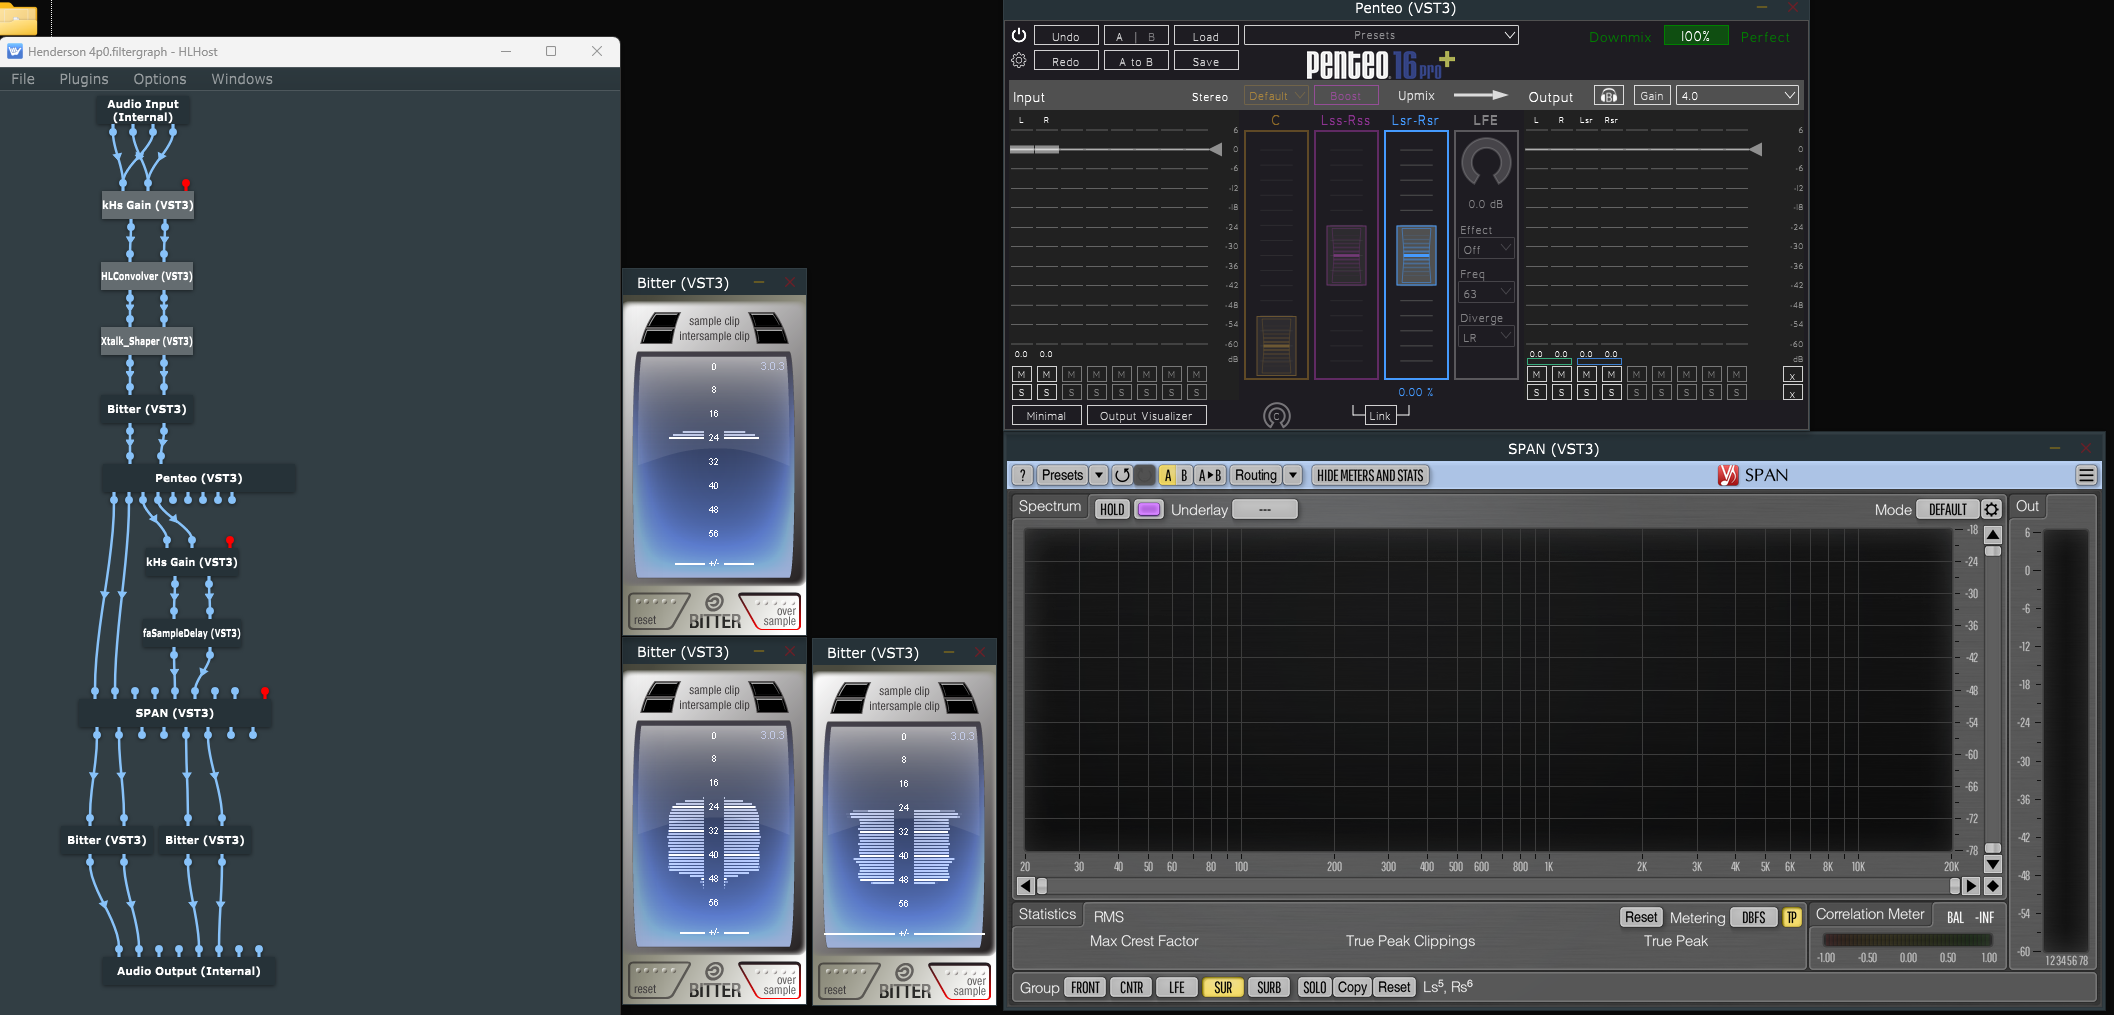
Task: Open LFE Diverge LR dropdown
Action: point(1486,337)
